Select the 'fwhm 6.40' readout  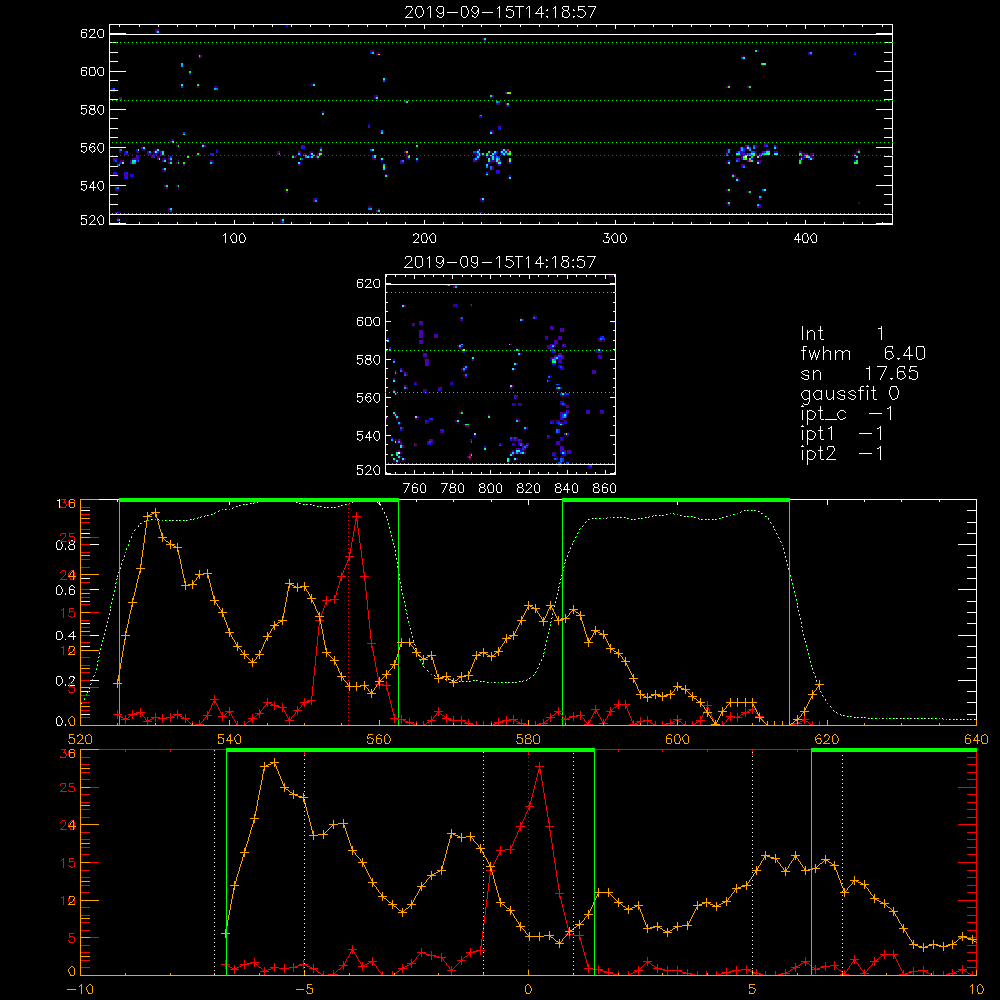pos(863,353)
